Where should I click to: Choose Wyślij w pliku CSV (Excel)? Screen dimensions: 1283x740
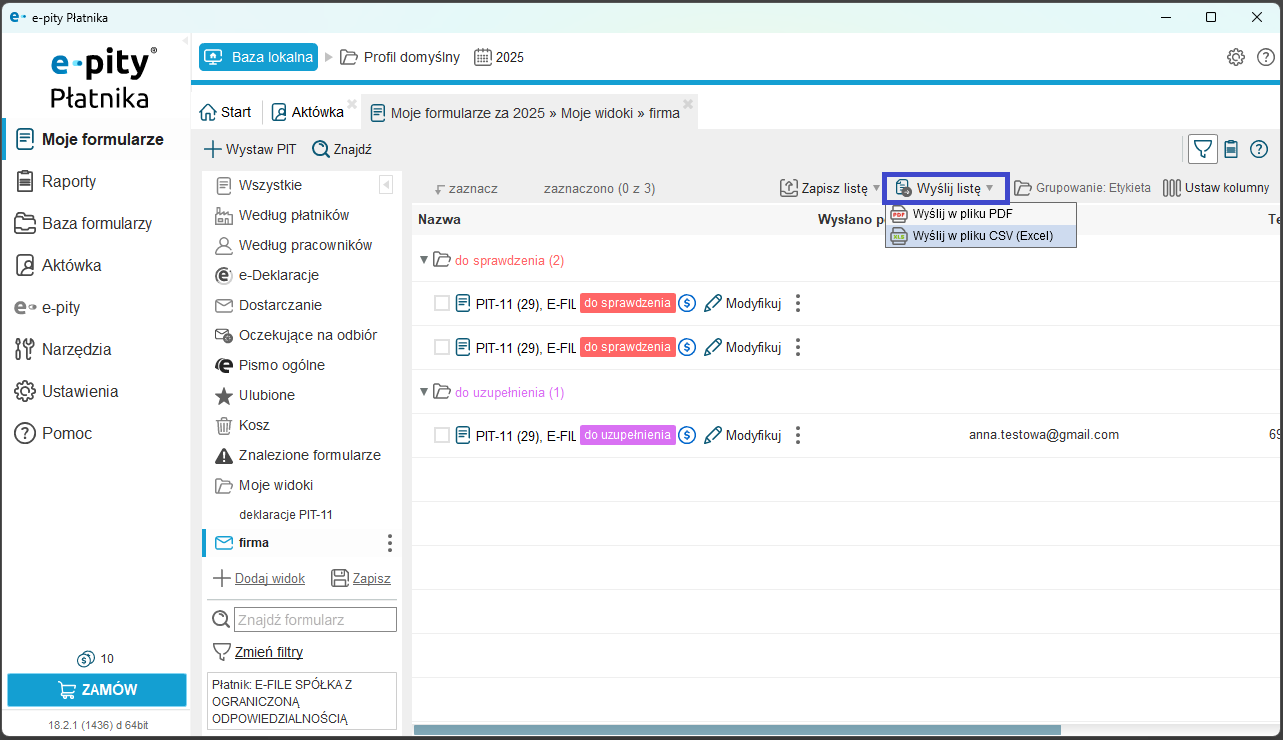click(x=981, y=236)
